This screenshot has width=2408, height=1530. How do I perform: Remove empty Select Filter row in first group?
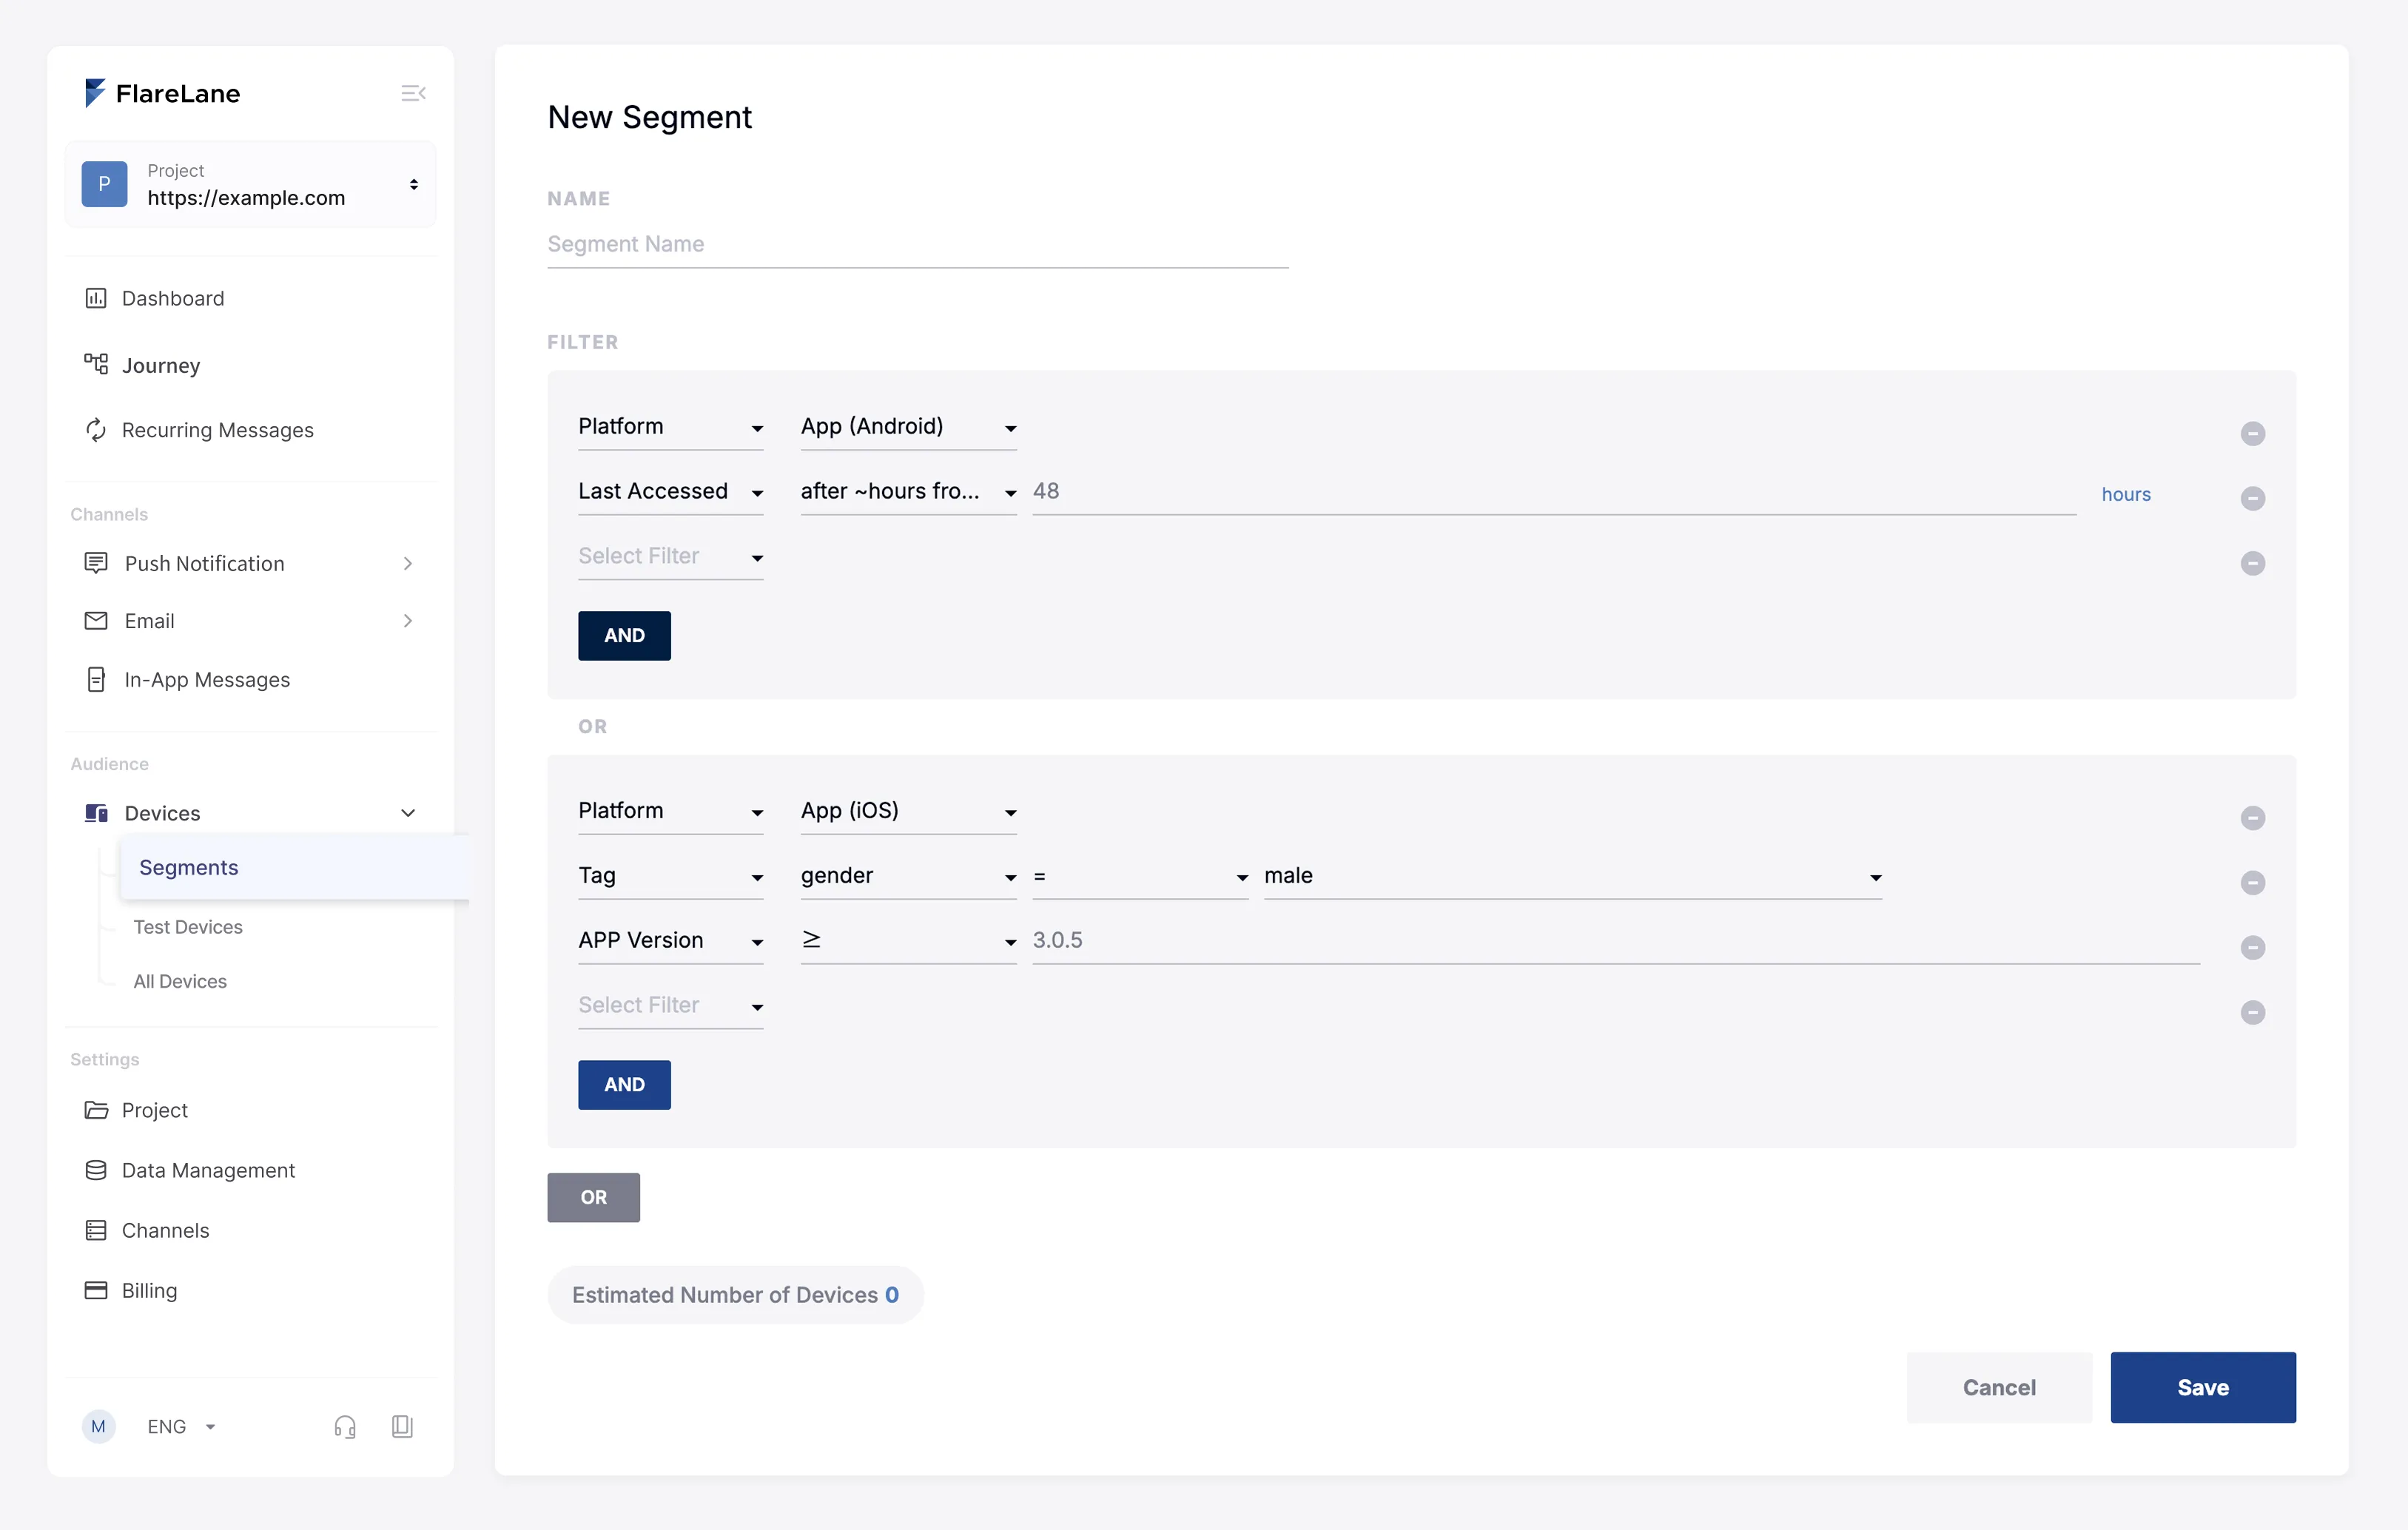tap(2252, 563)
